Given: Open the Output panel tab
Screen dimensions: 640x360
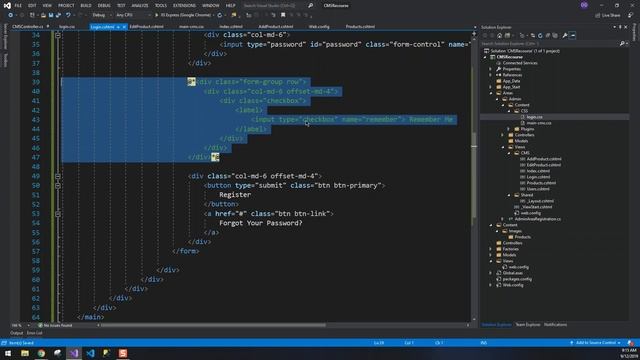Looking at the screenshot, I should tap(17, 333).
